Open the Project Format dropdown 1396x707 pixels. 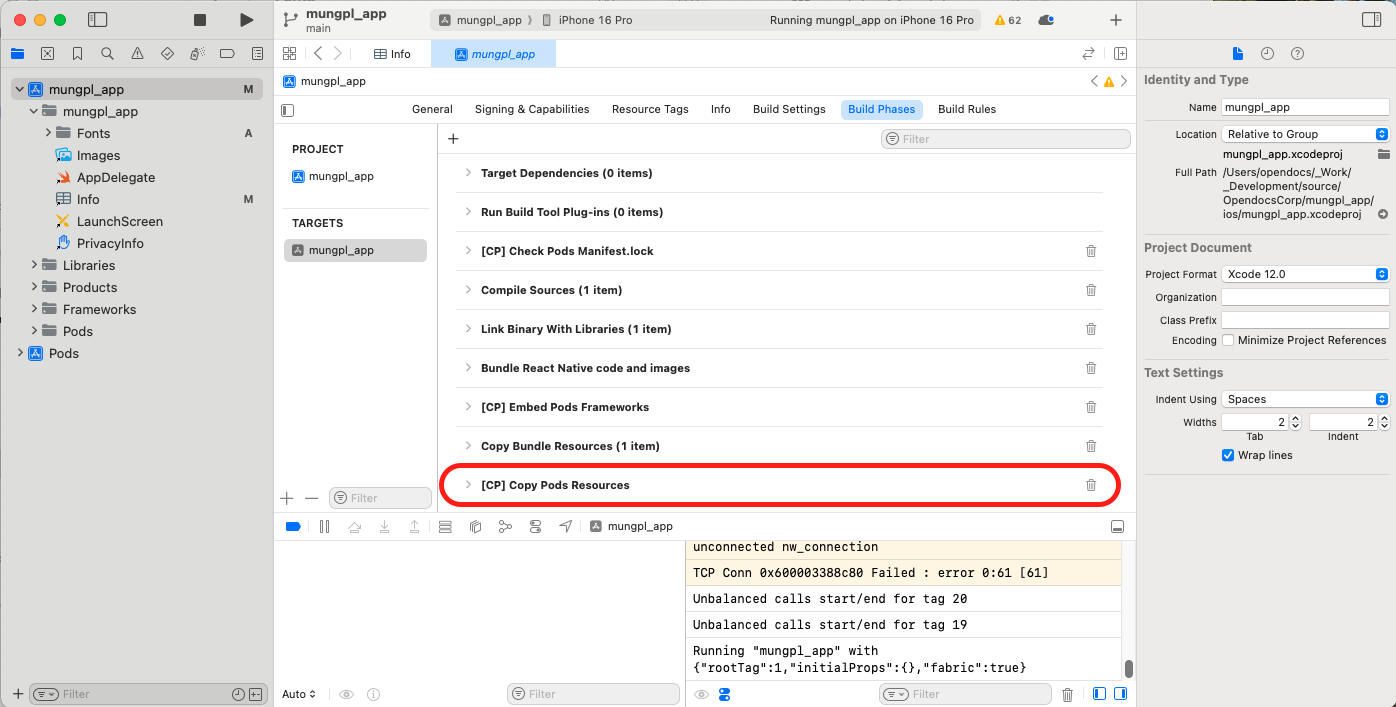1305,274
